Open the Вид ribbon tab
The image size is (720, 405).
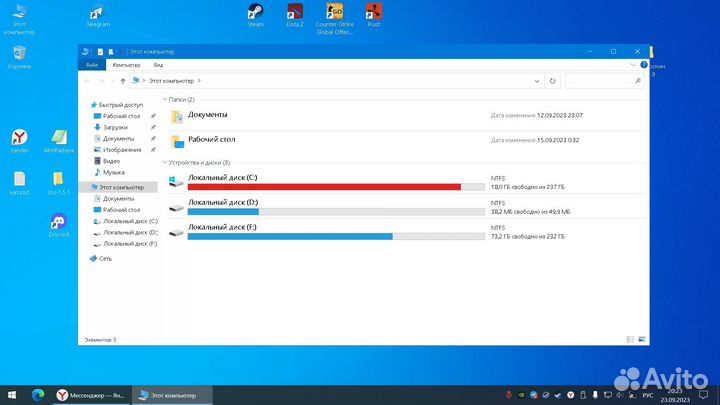coord(158,65)
